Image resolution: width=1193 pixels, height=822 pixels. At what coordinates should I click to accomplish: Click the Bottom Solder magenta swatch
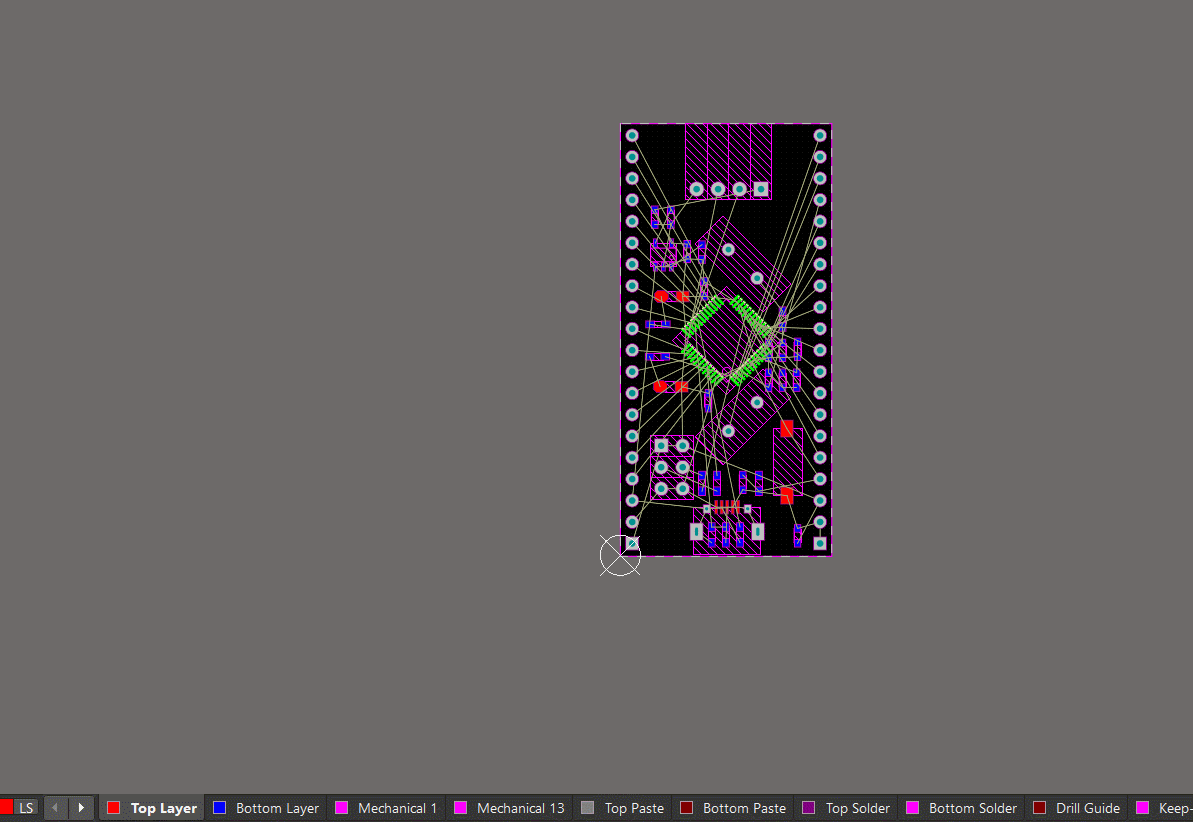click(912, 808)
